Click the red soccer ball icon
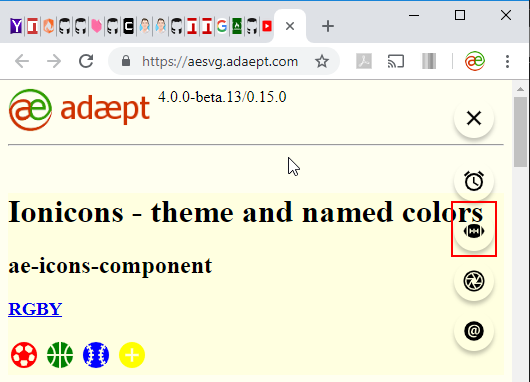This screenshot has width=530, height=382. 24,355
